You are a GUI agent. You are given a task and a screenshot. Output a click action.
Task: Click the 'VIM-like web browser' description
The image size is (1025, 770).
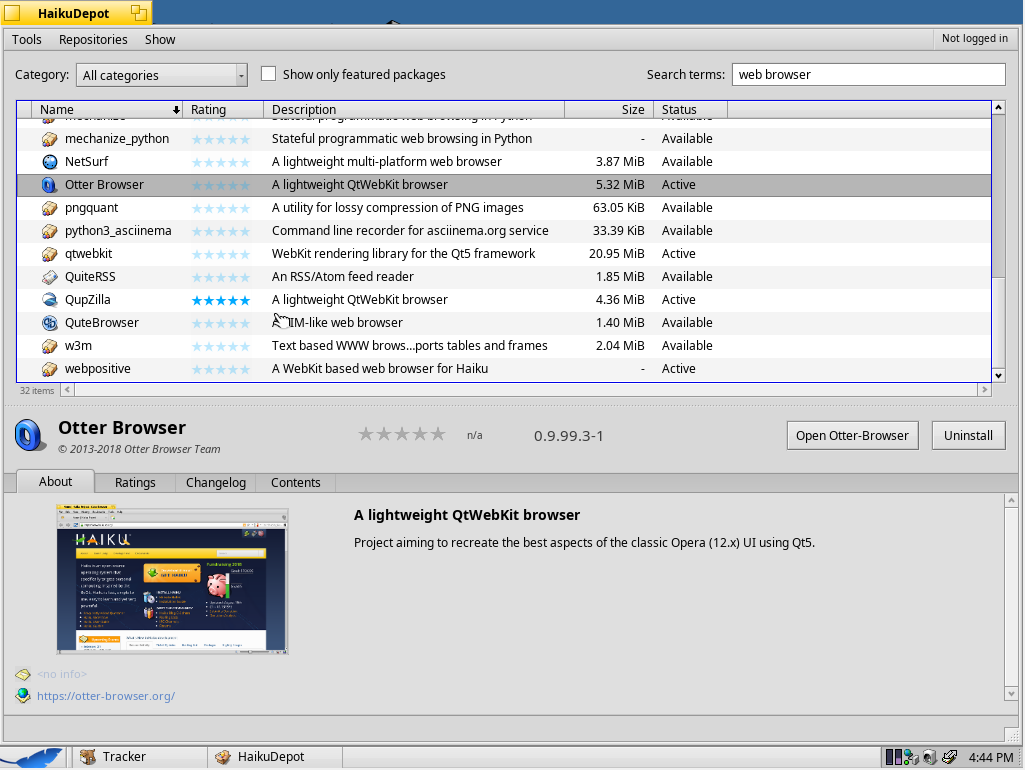[337, 323]
